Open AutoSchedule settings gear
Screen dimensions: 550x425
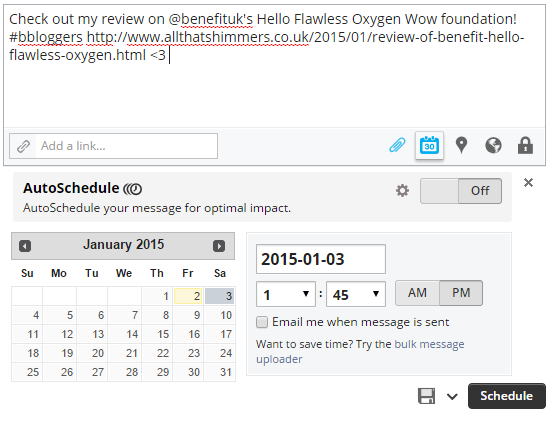(x=402, y=191)
